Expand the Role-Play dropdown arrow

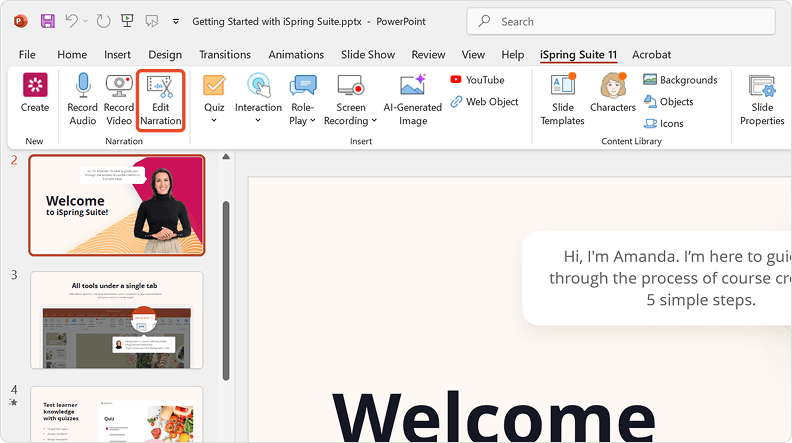[313, 120]
